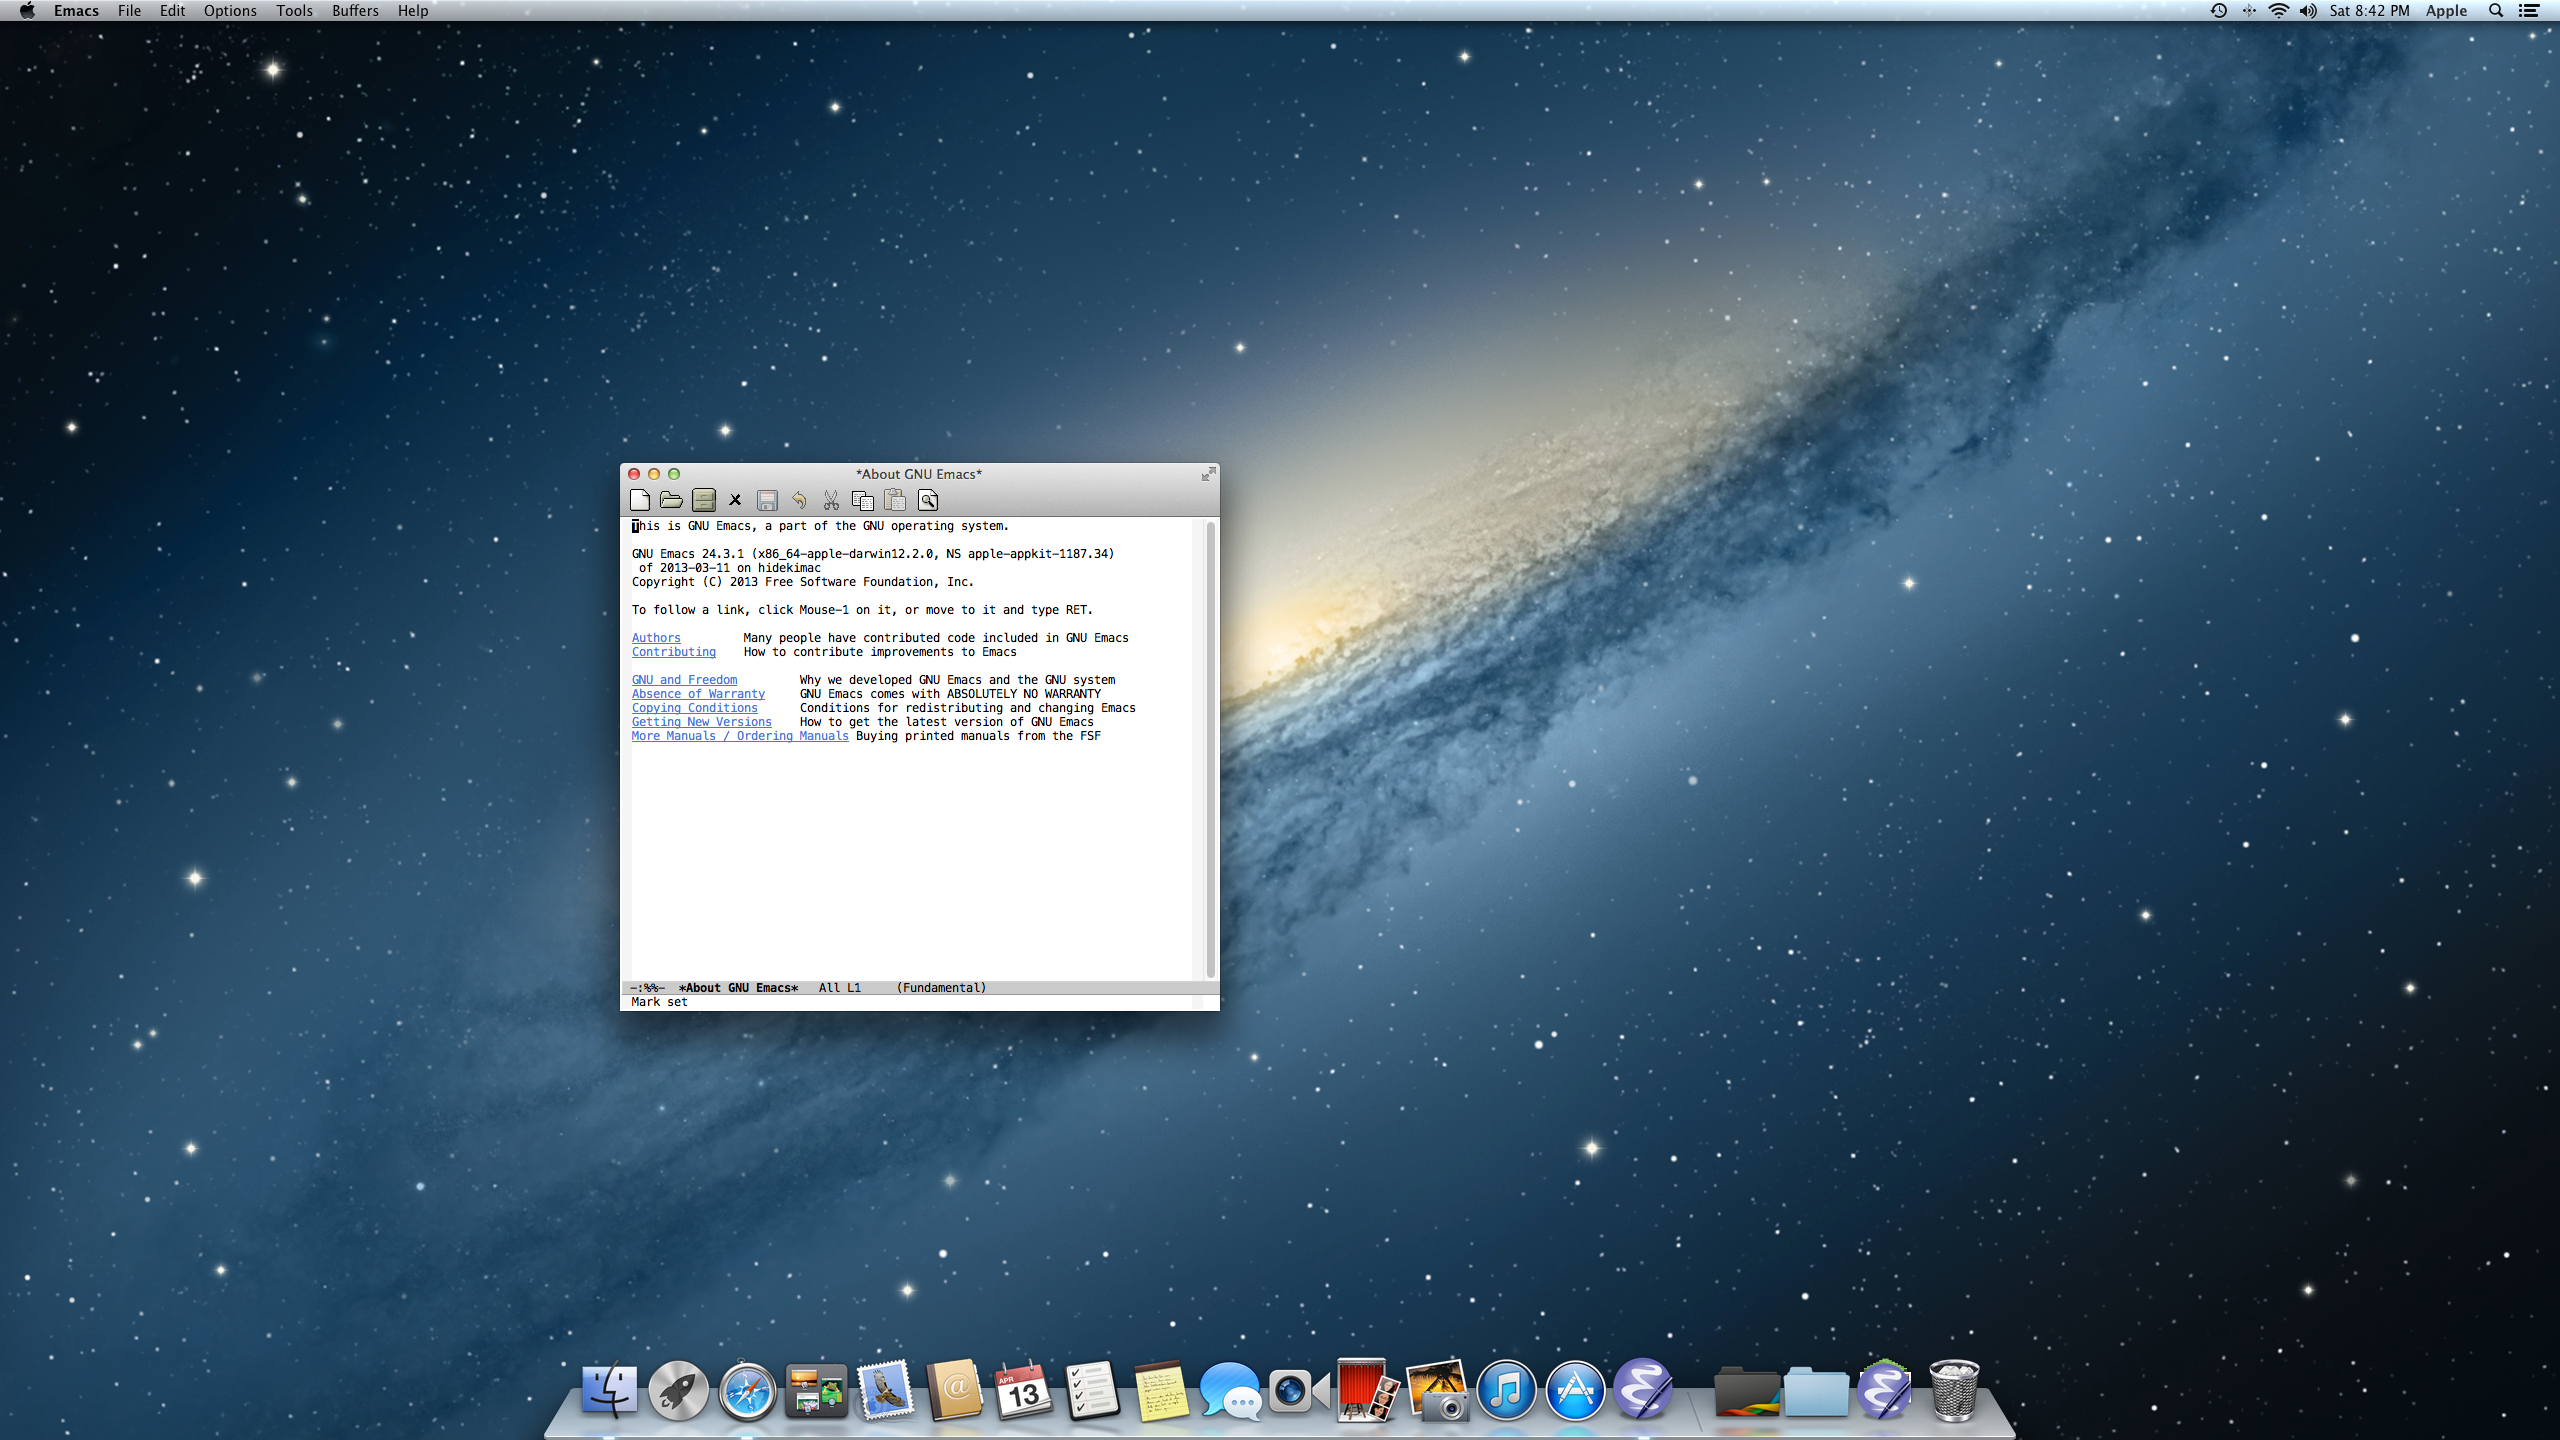Open the Help menu
This screenshot has height=1440, width=2560.
tap(413, 11)
